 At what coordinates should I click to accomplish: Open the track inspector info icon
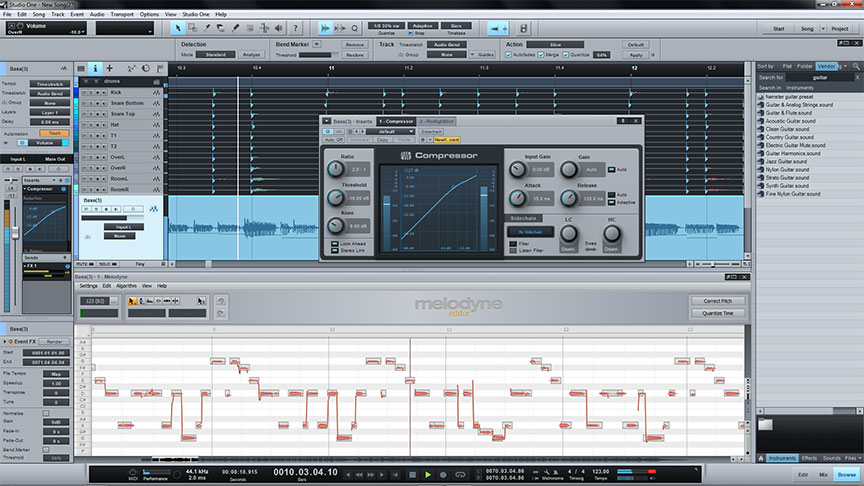(95, 68)
